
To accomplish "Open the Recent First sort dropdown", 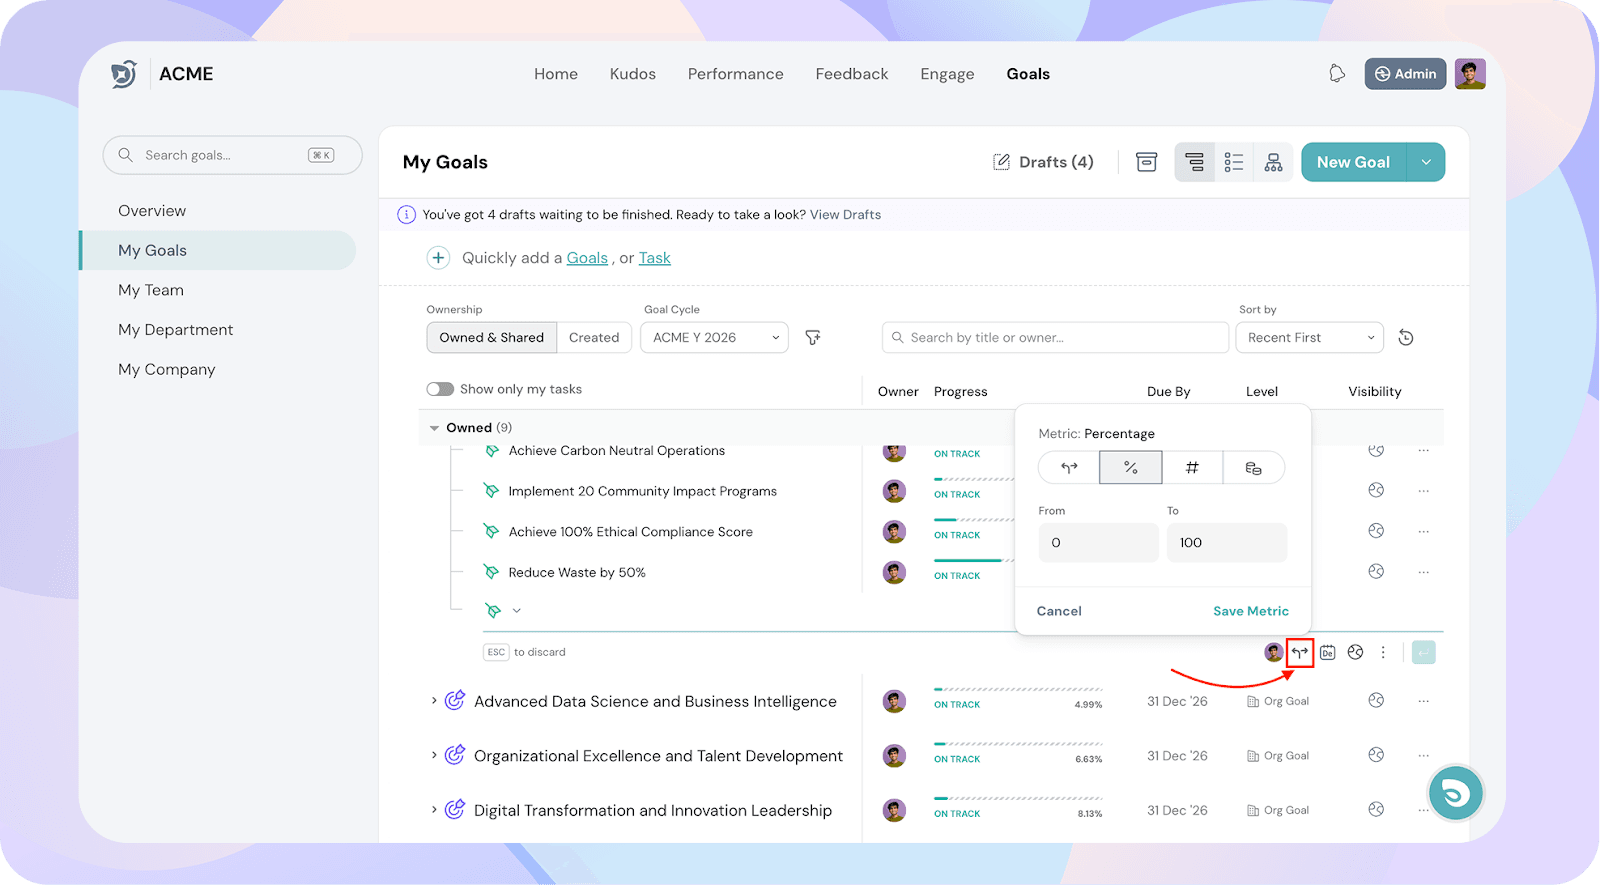I will (x=1309, y=338).
